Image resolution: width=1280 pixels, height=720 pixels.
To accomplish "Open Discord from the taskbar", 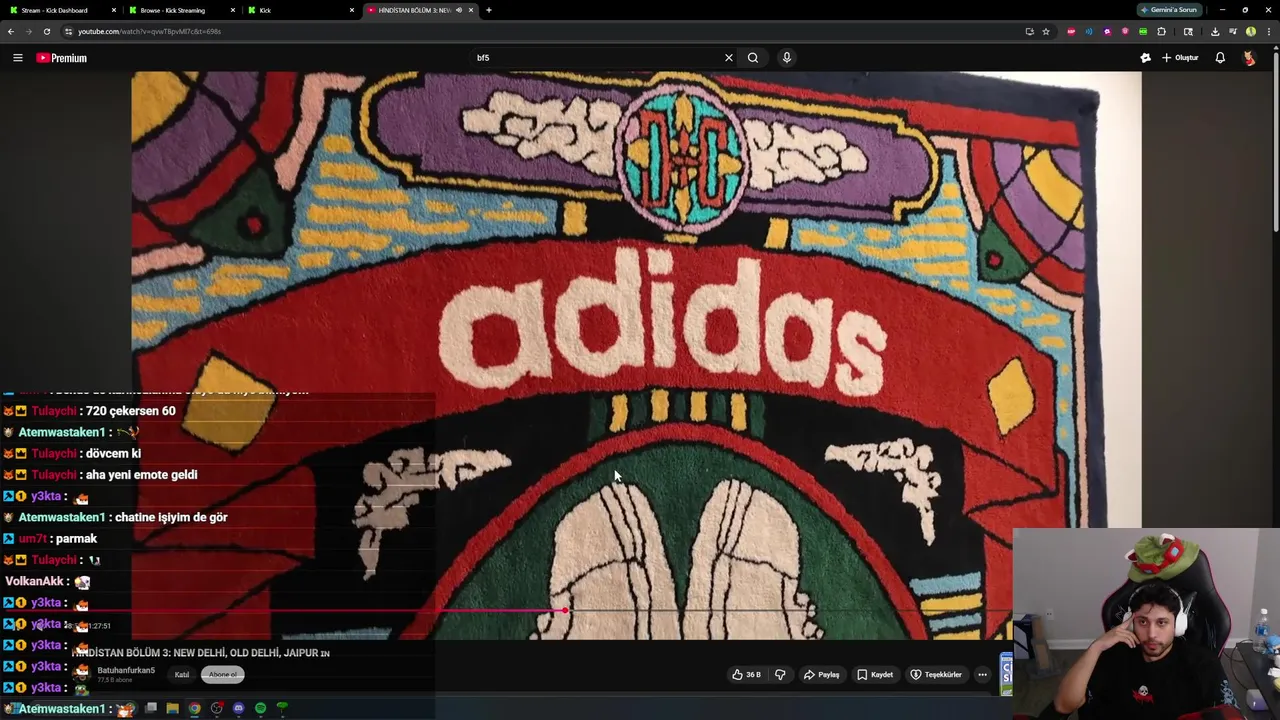I will tap(238, 708).
